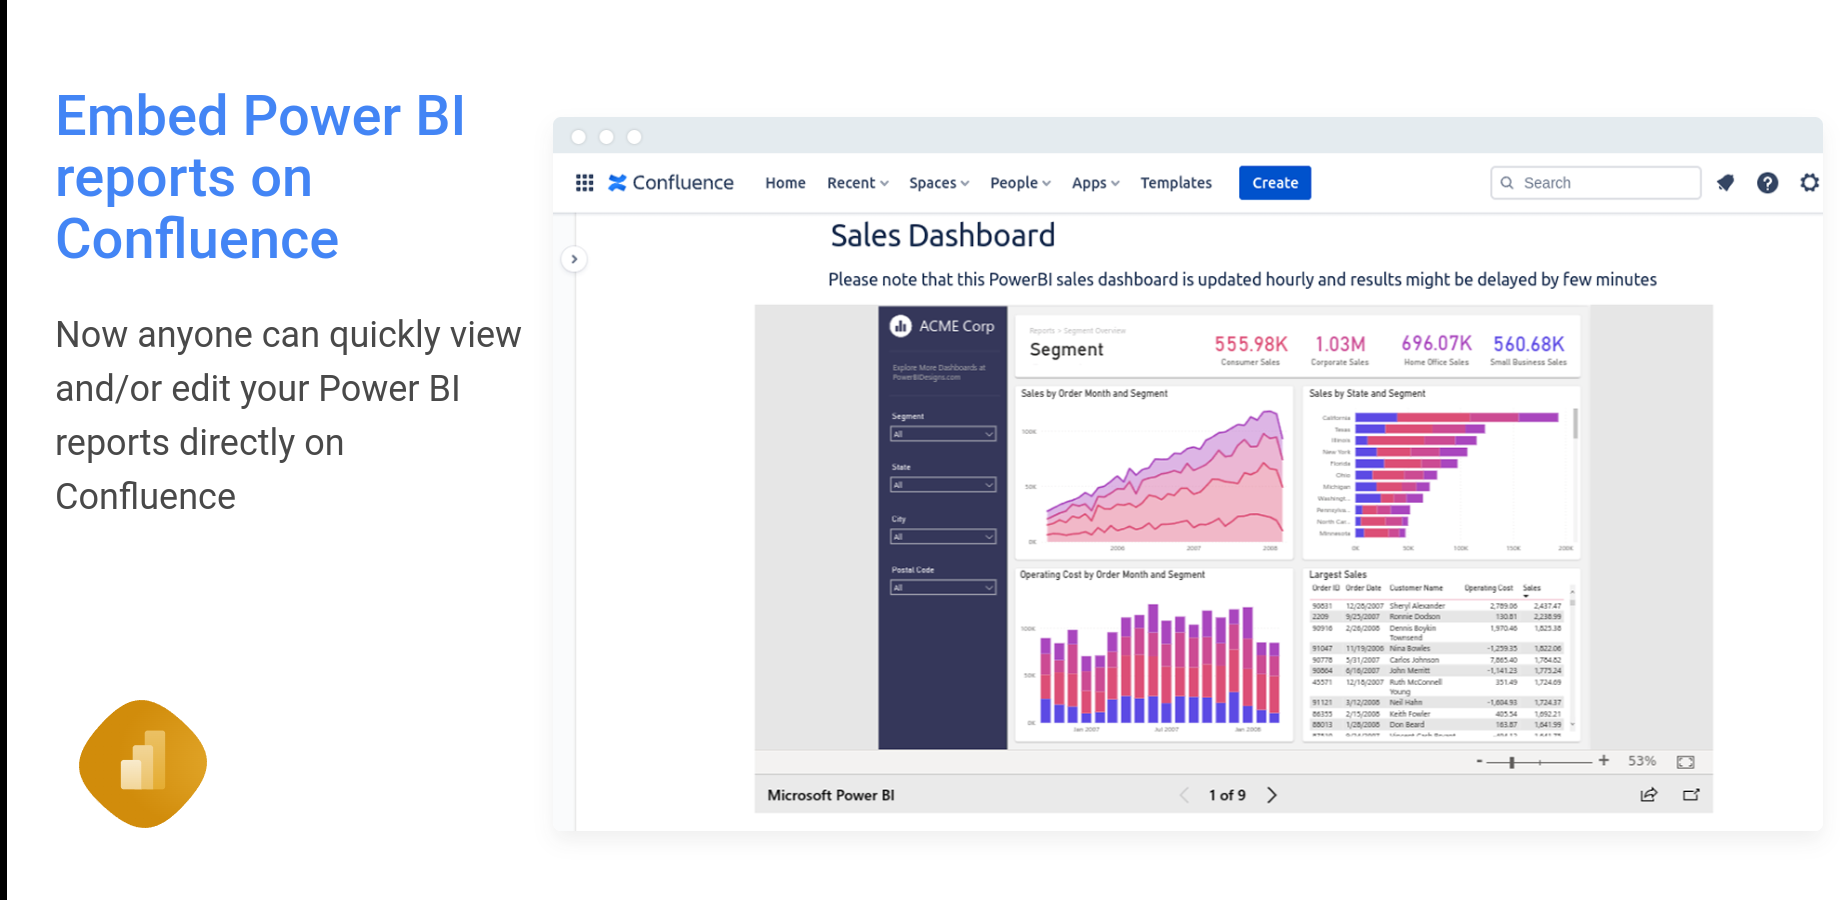Image resolution: width=1840 pixels, height=900 pixels.
Task: Click the blue Create button
Action: click(1275, 183)
